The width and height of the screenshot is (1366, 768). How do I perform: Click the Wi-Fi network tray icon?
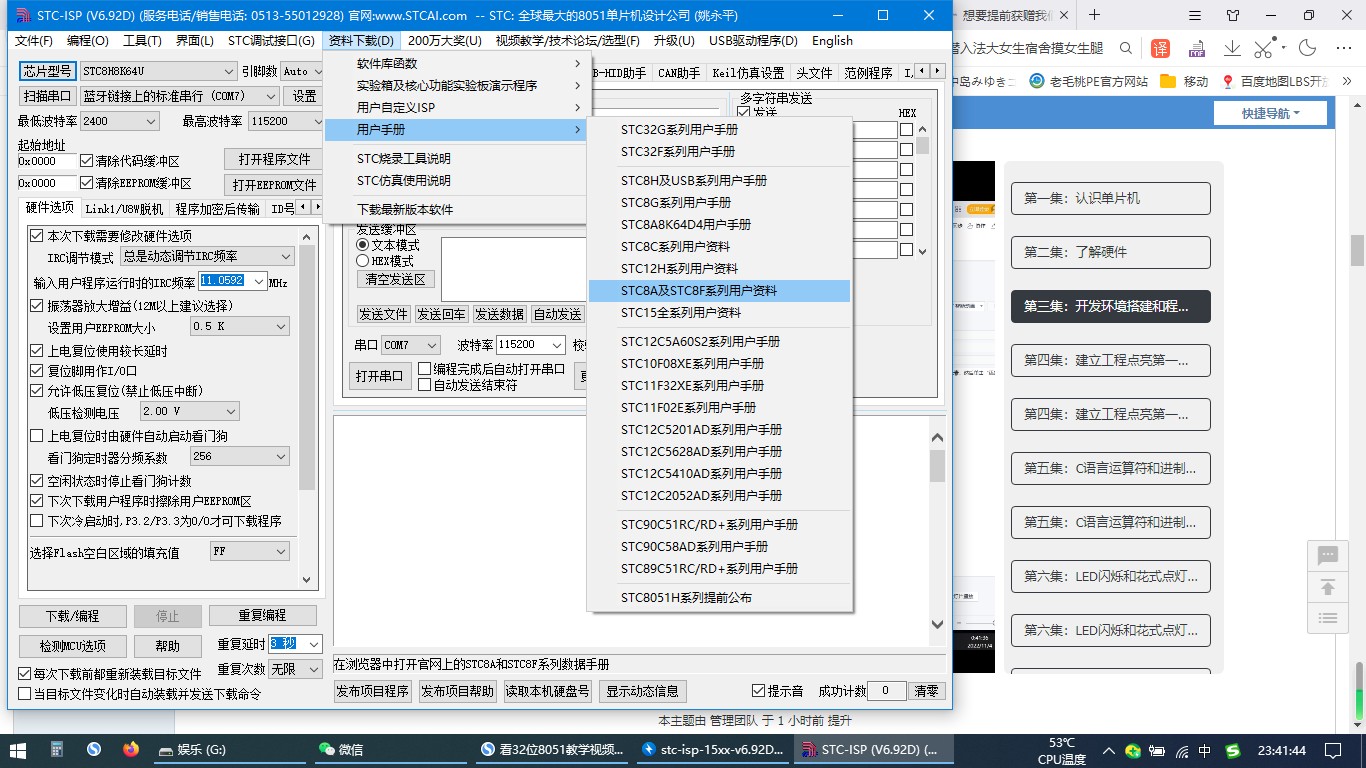tap(1182, 750)
